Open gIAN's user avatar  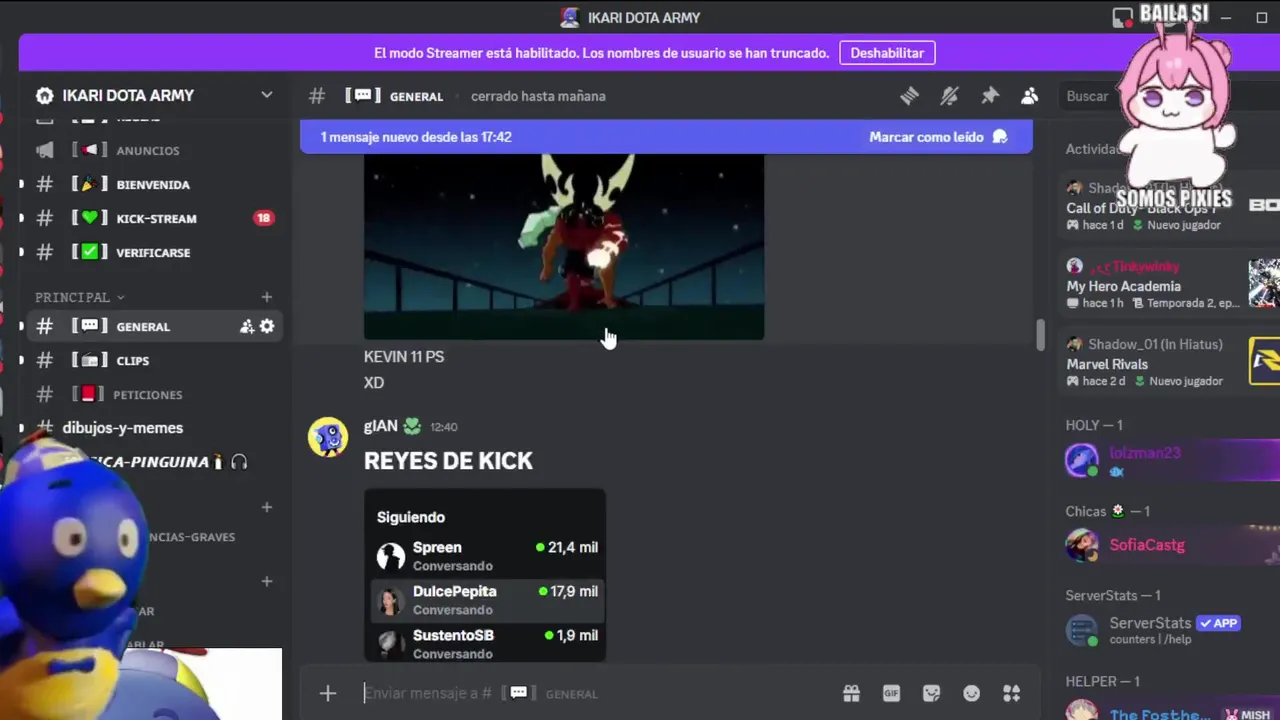click(328, 437)
